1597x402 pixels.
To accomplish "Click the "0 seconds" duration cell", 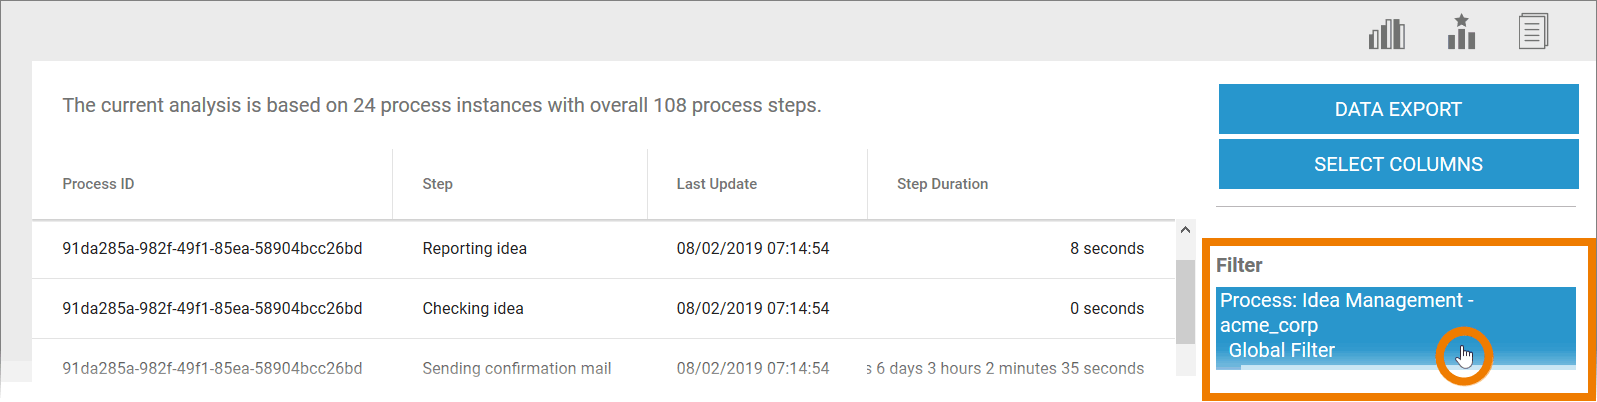I will tap(1106, 309).
